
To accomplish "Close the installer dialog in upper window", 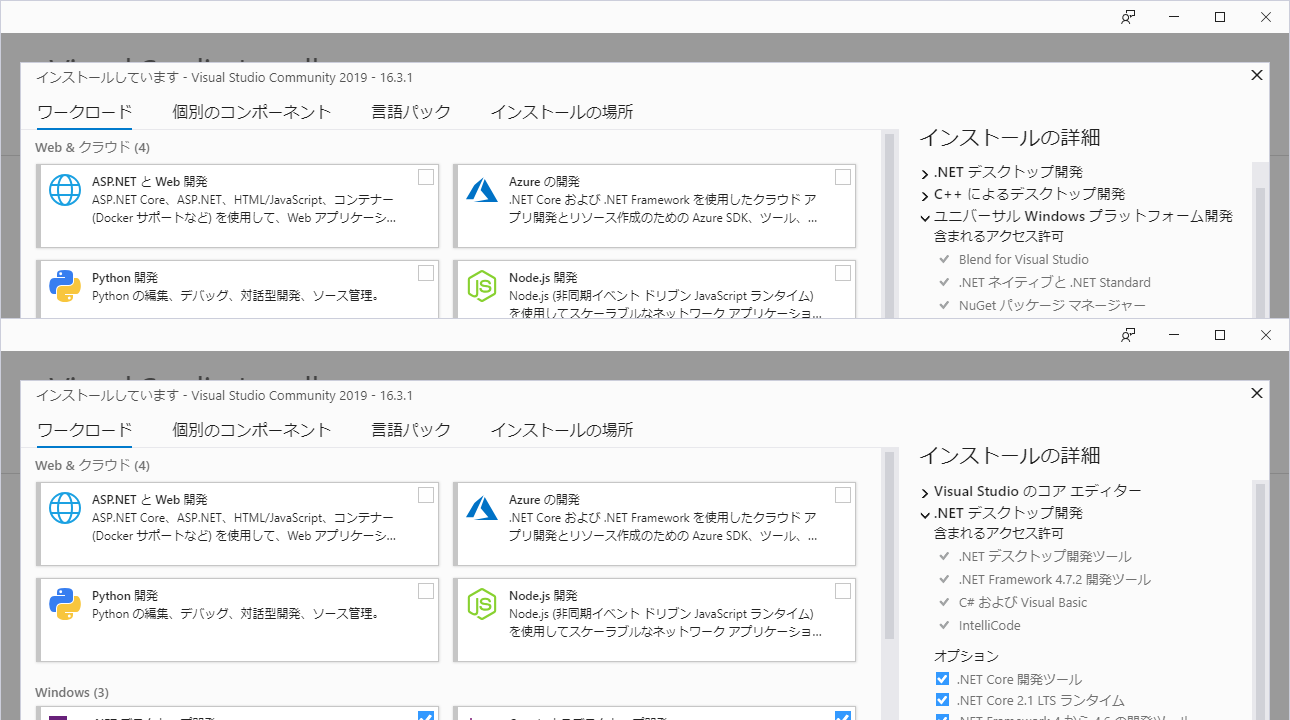I will click(x=1257, y=75).
